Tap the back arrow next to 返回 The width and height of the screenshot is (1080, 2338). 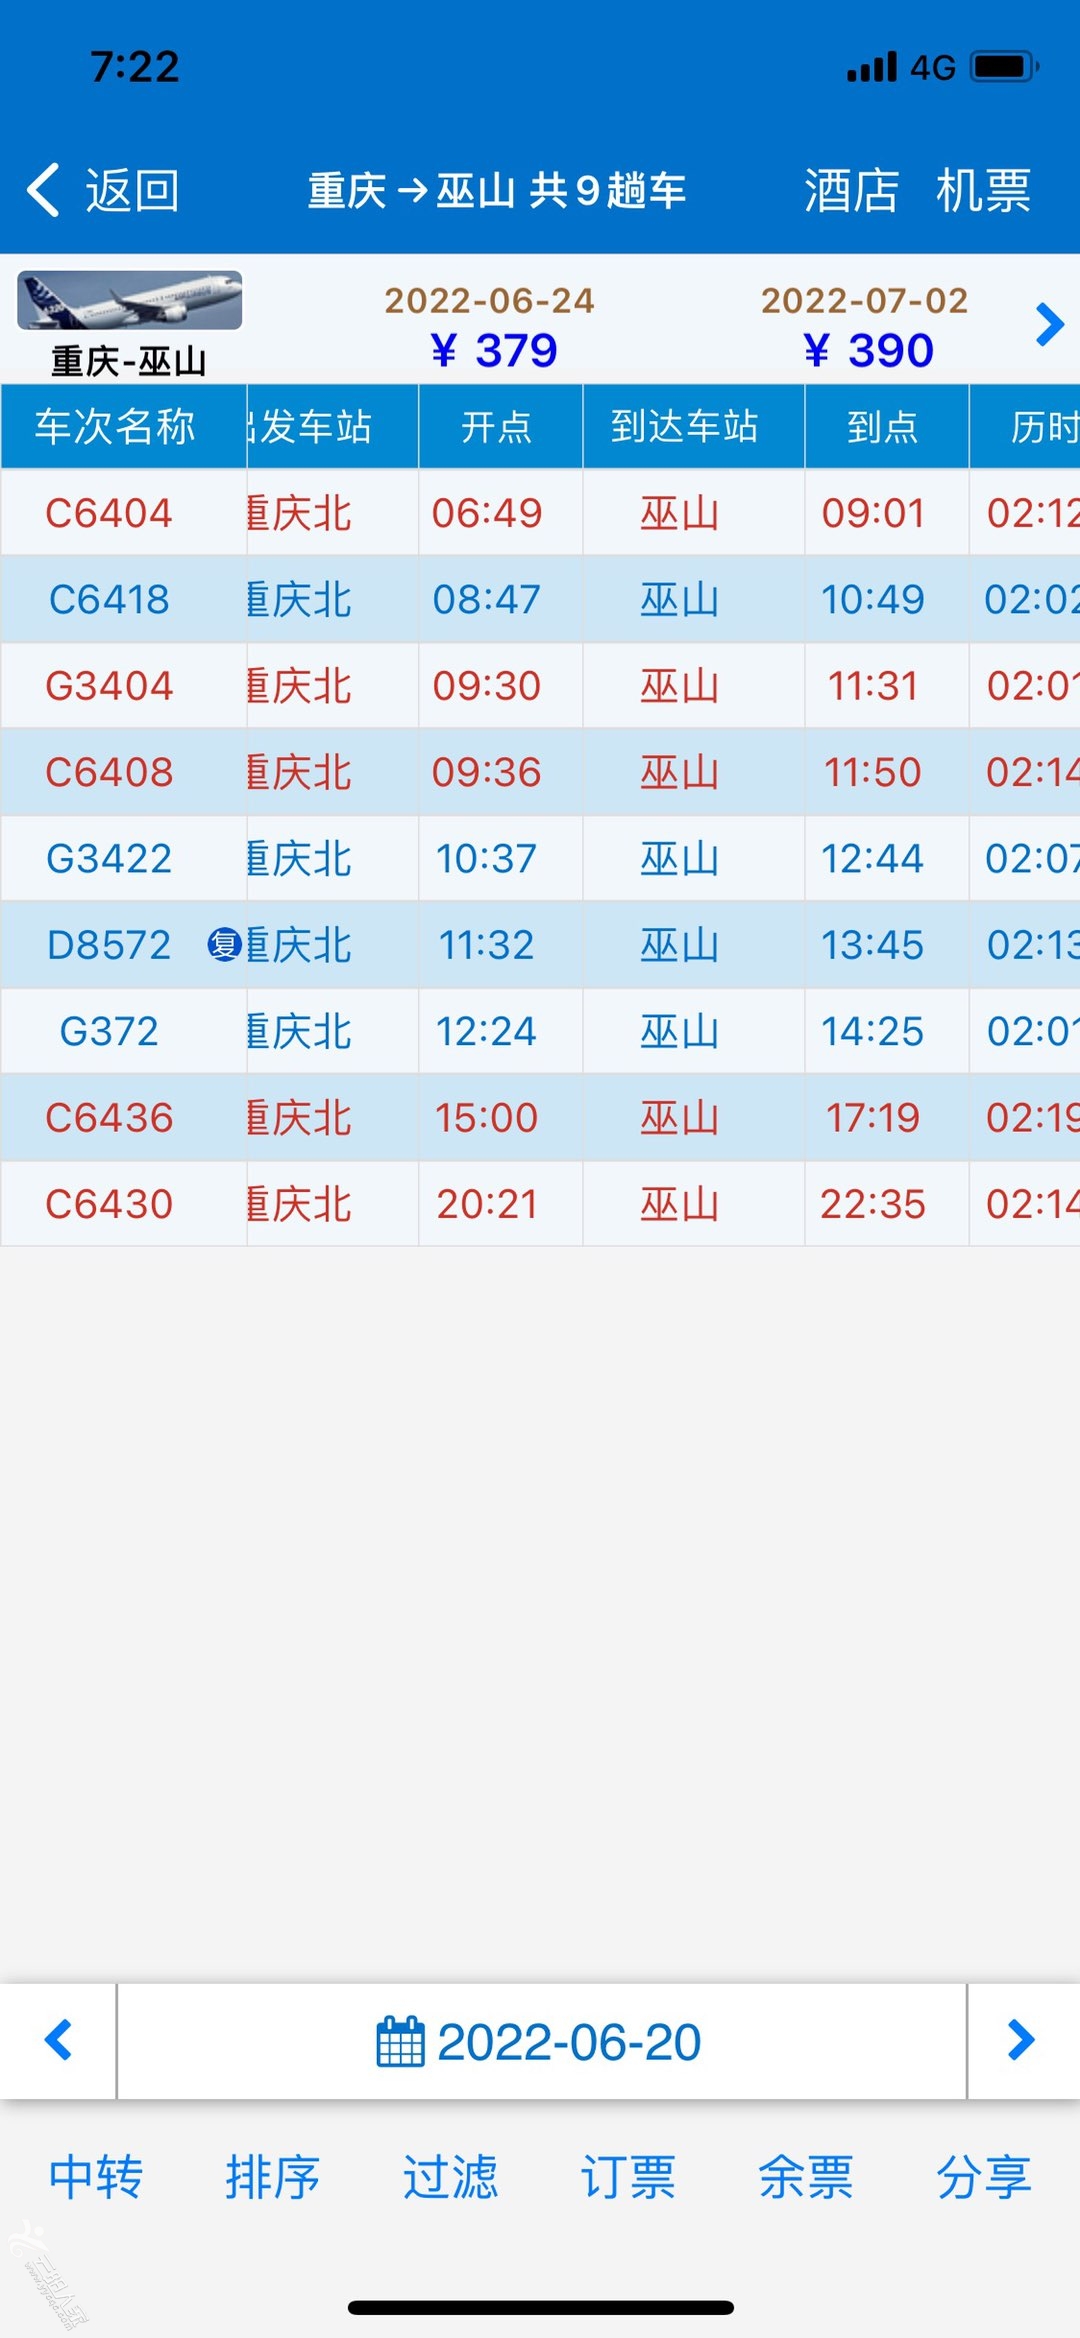click(43, 190)
